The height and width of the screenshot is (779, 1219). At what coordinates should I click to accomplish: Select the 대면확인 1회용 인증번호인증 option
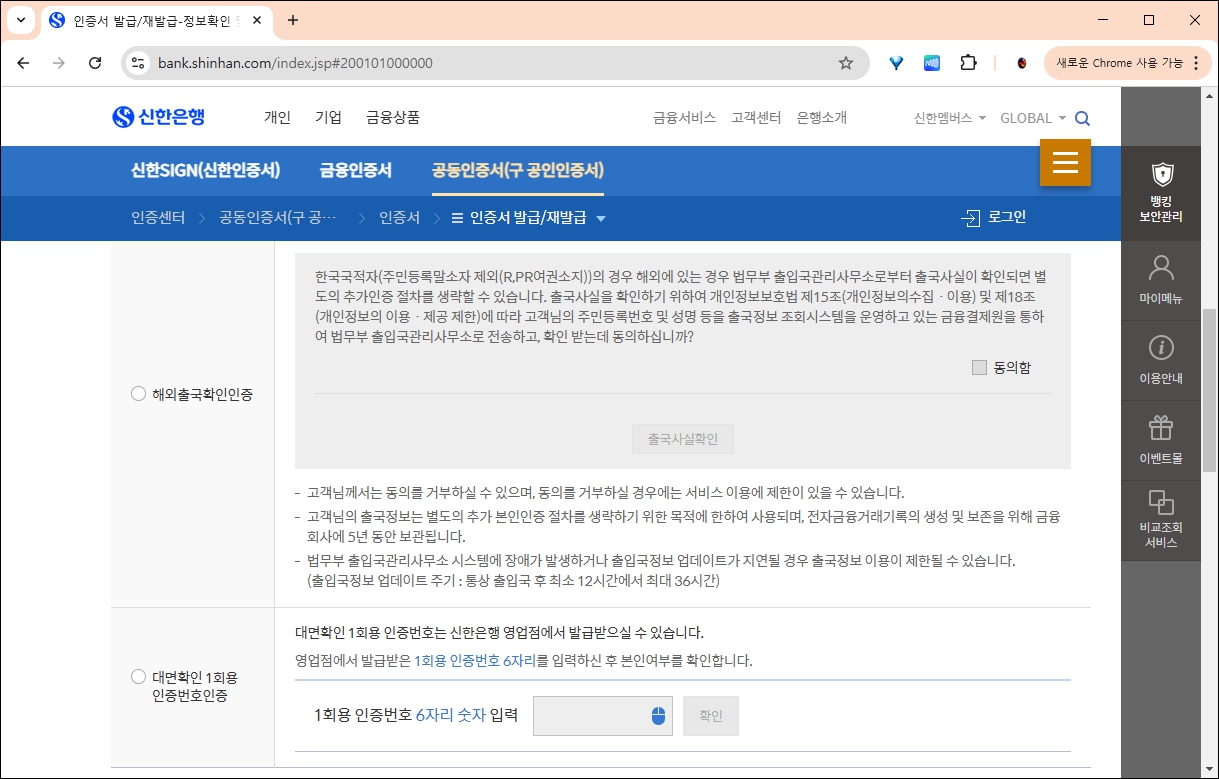click(x=138, y=676)
